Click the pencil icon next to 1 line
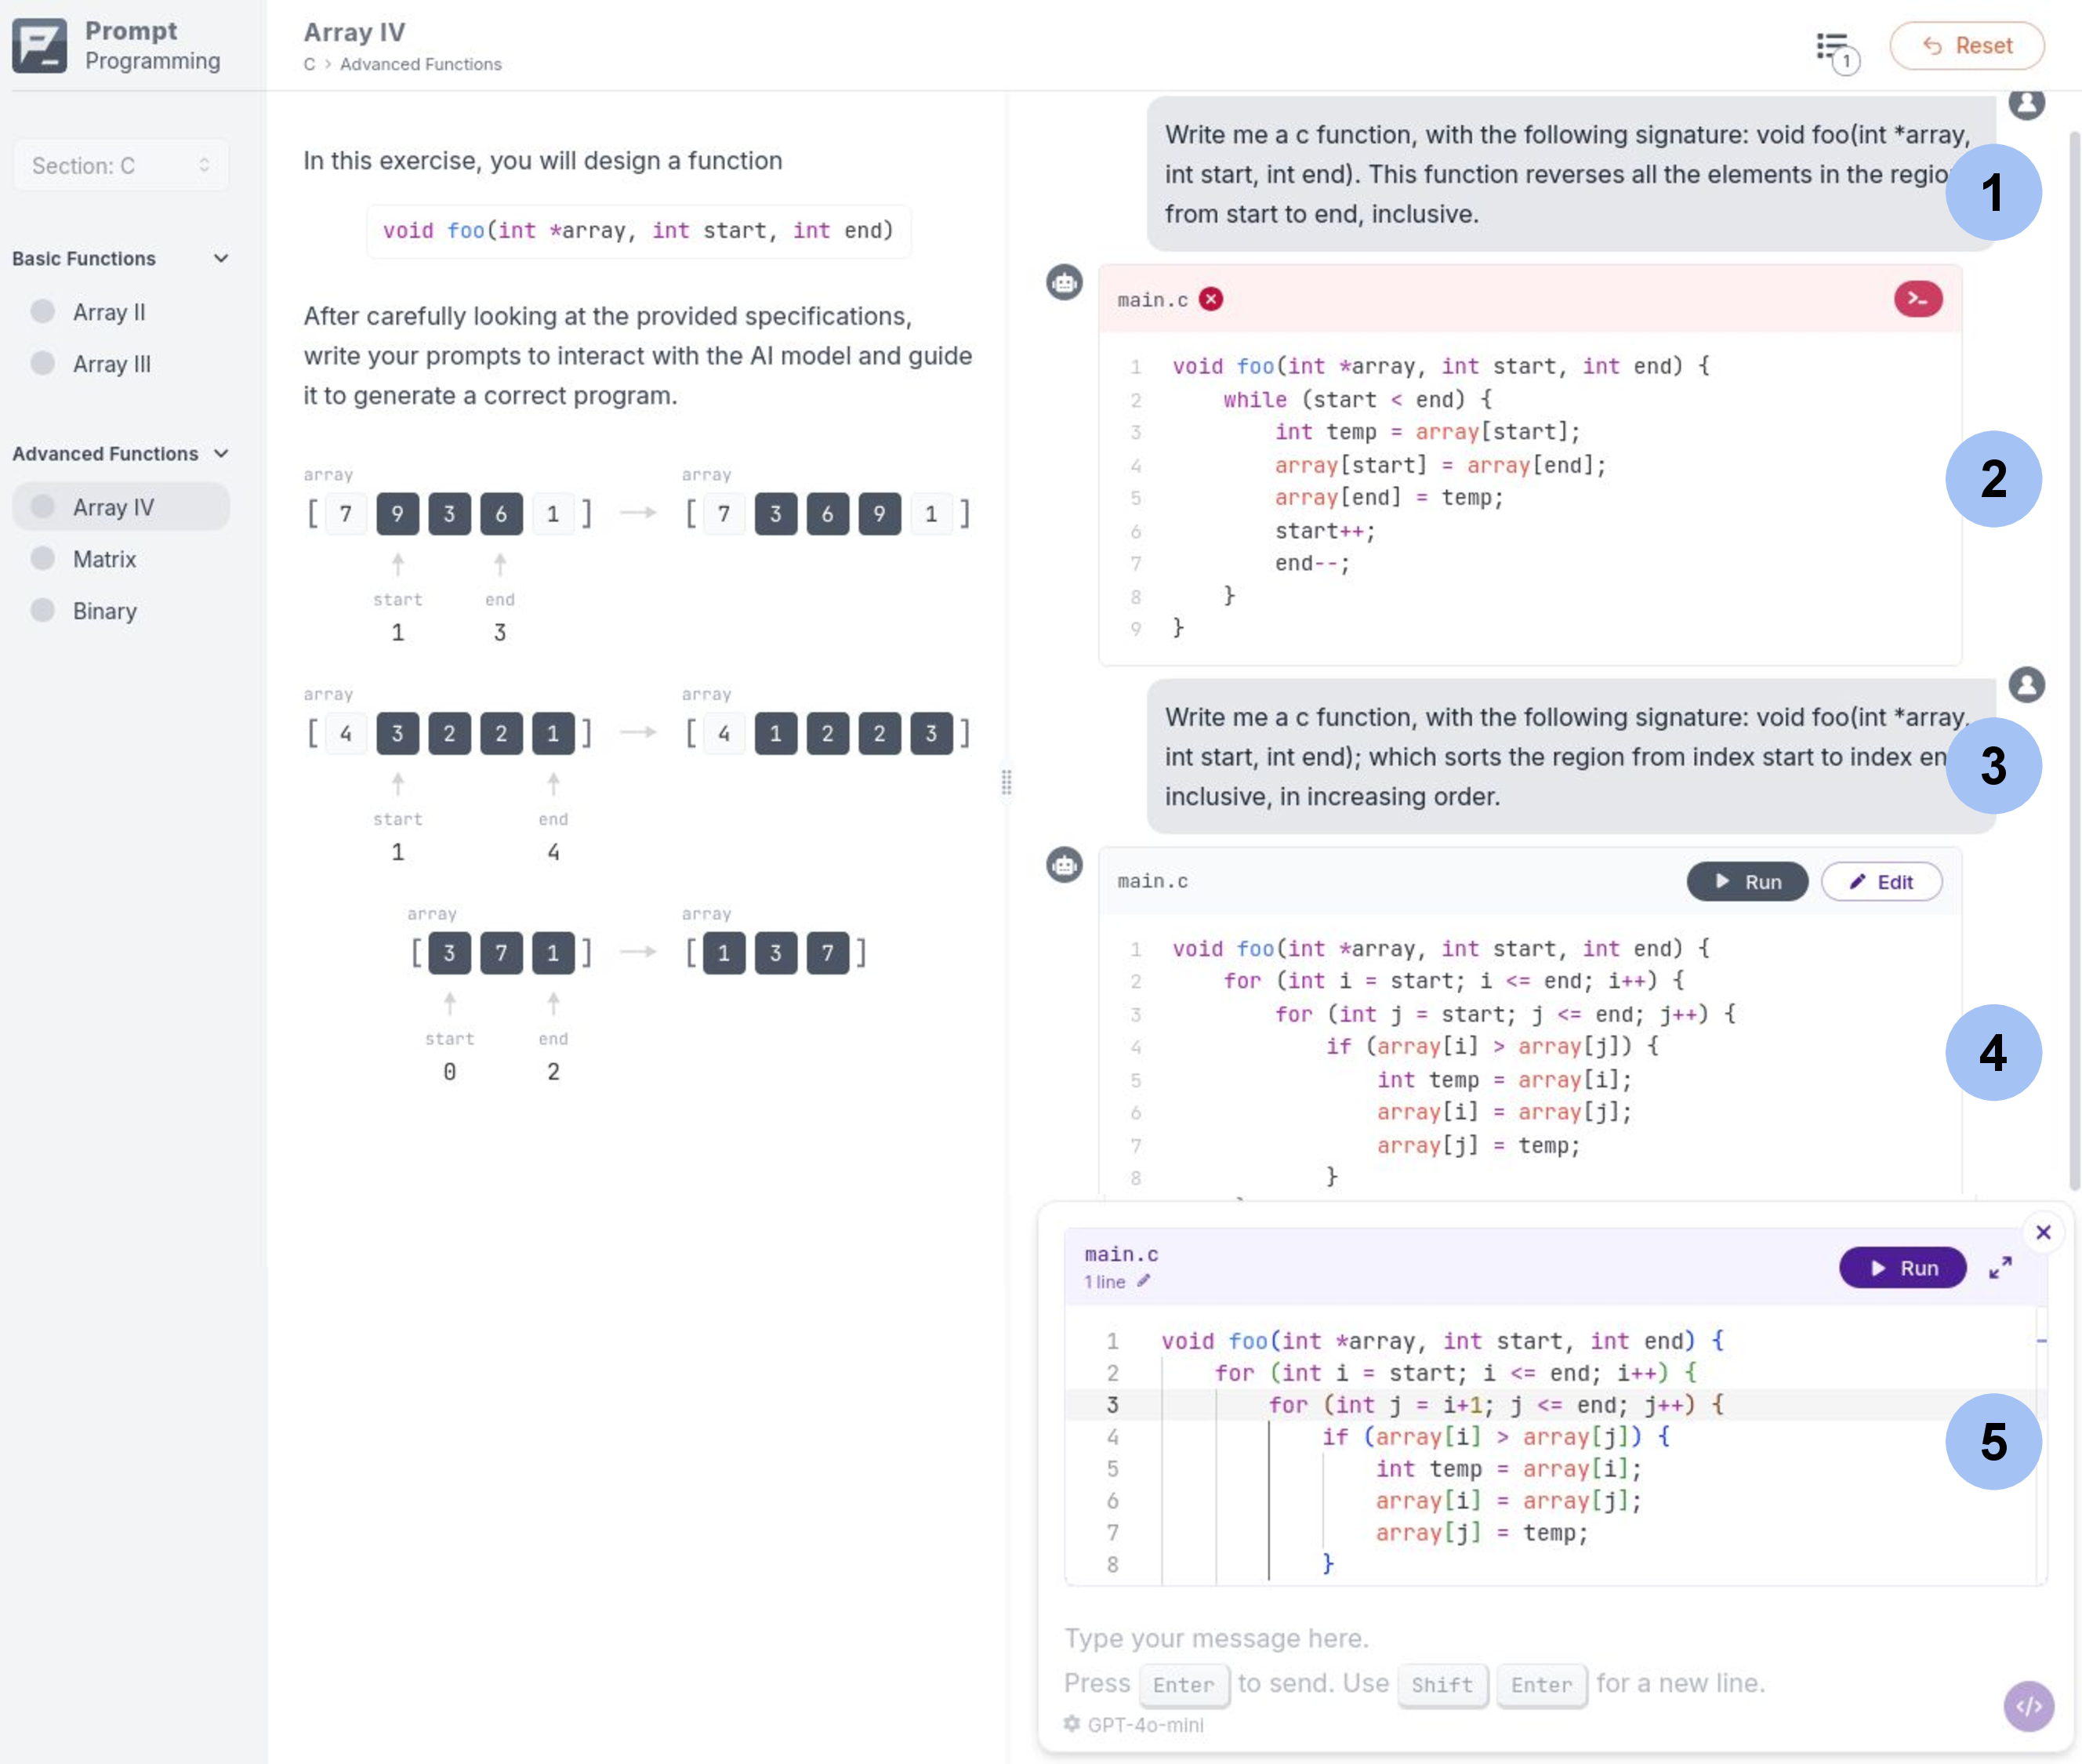 pyautogui.click(x=1144, y=1281)
